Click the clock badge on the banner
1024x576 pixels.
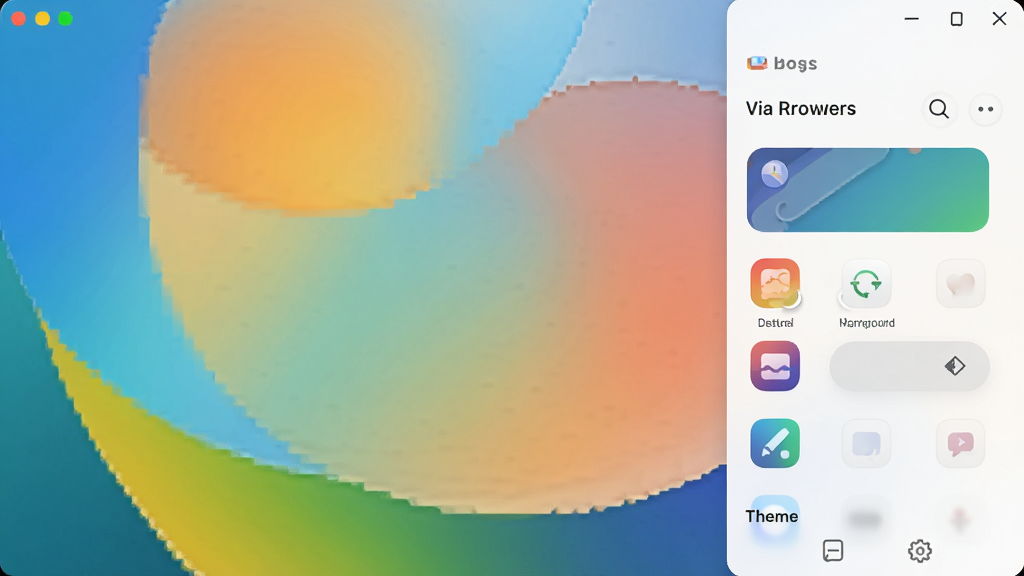[x=775, y=174]
